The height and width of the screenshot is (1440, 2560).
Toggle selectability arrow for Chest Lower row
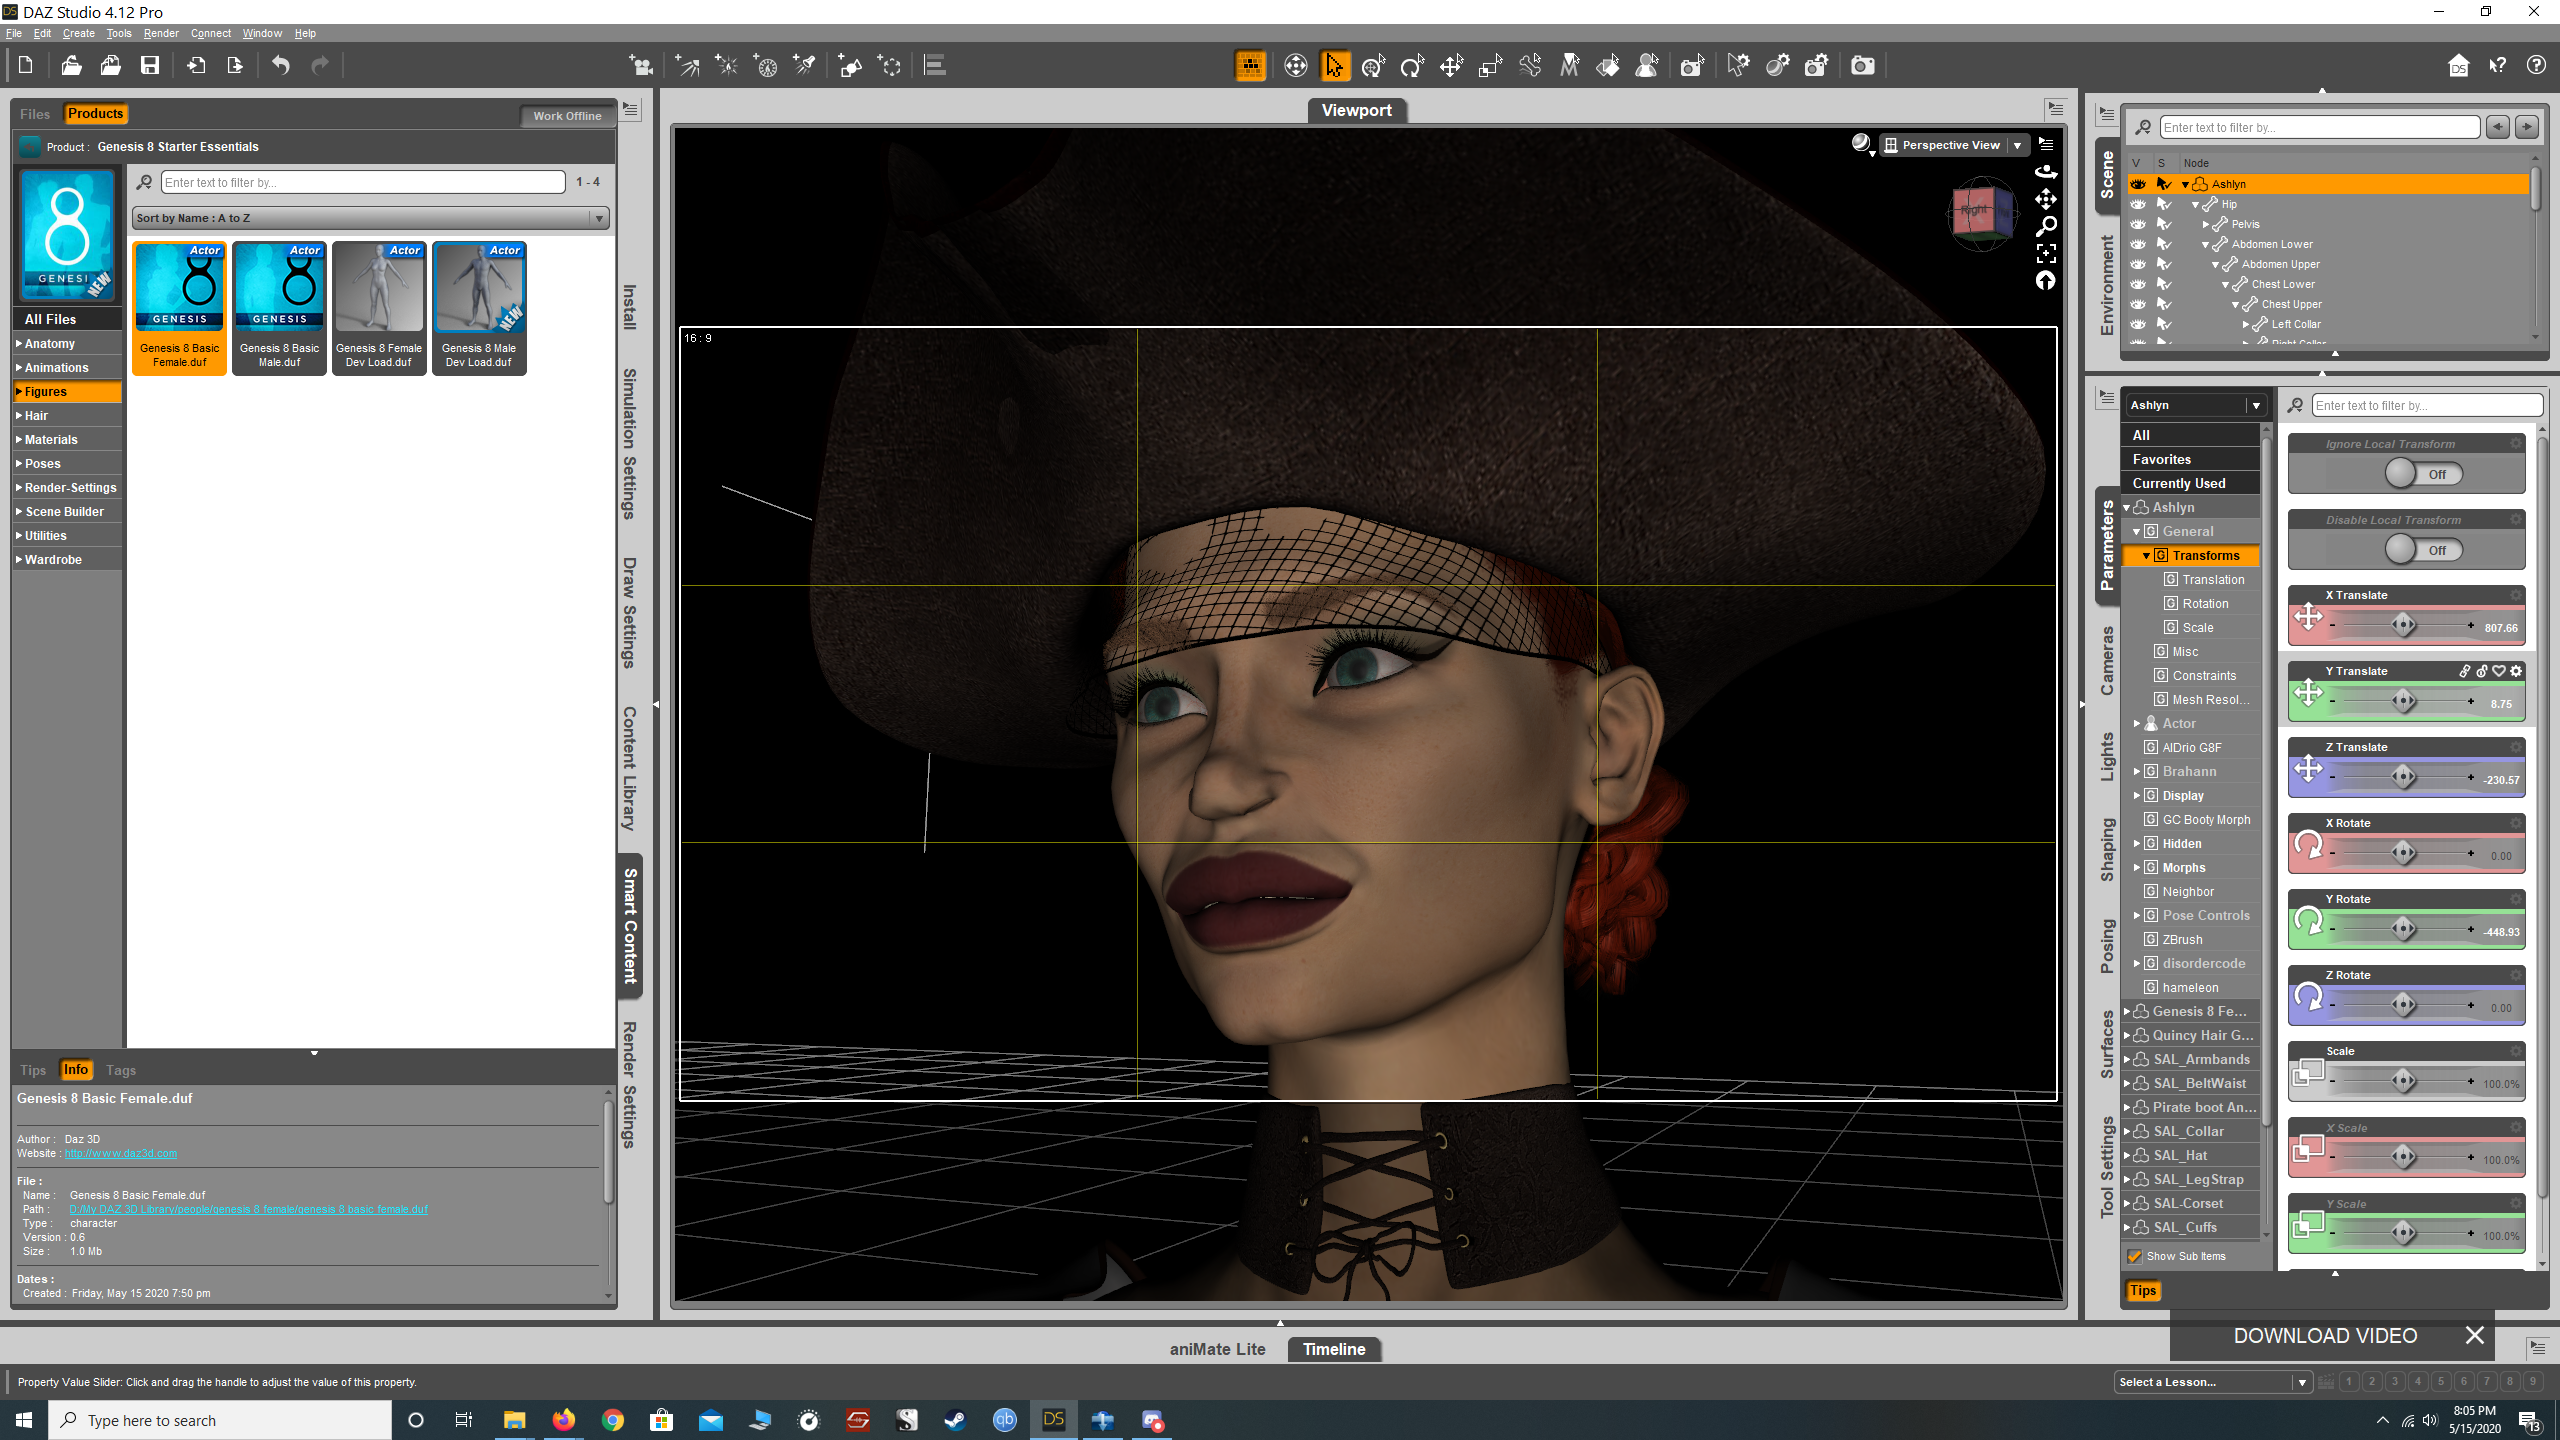[x=2164, y=284]
